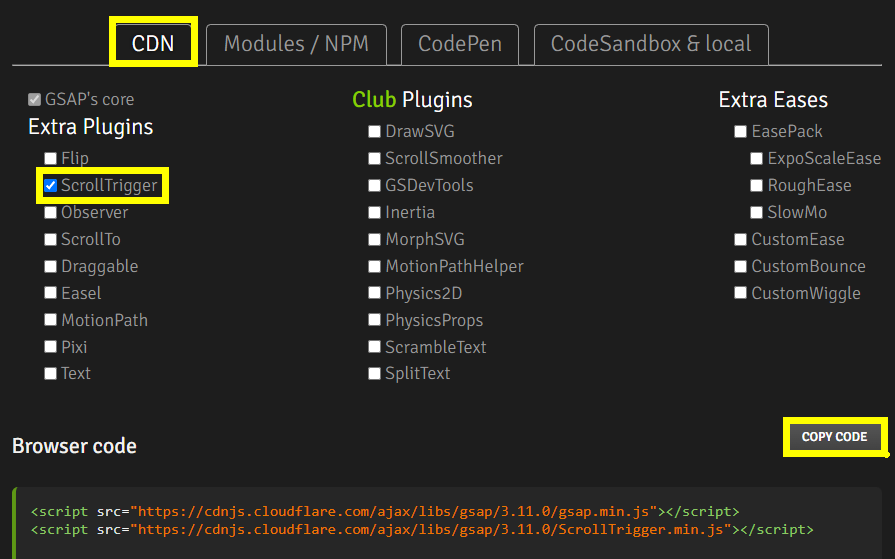Check the ScrollTo plugin box

coord(50,239)
